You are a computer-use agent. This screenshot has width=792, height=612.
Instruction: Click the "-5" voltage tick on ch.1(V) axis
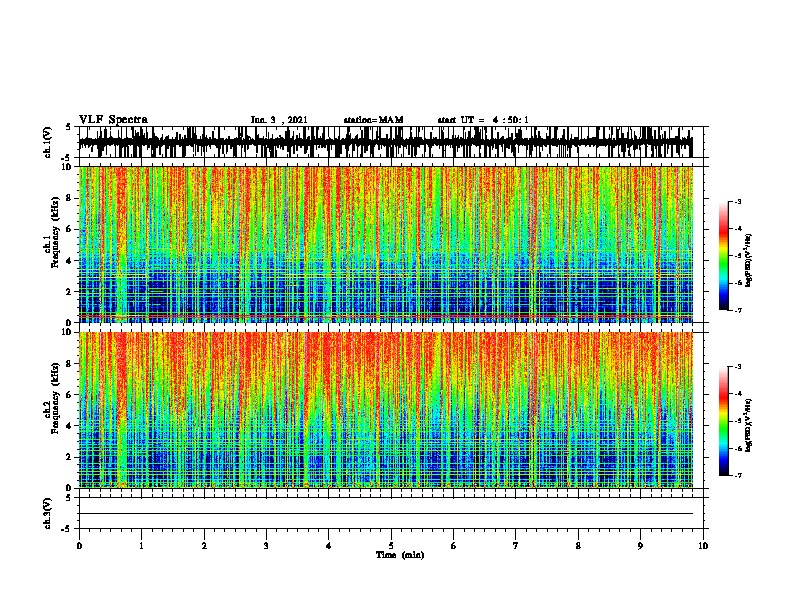coord(67,158)
